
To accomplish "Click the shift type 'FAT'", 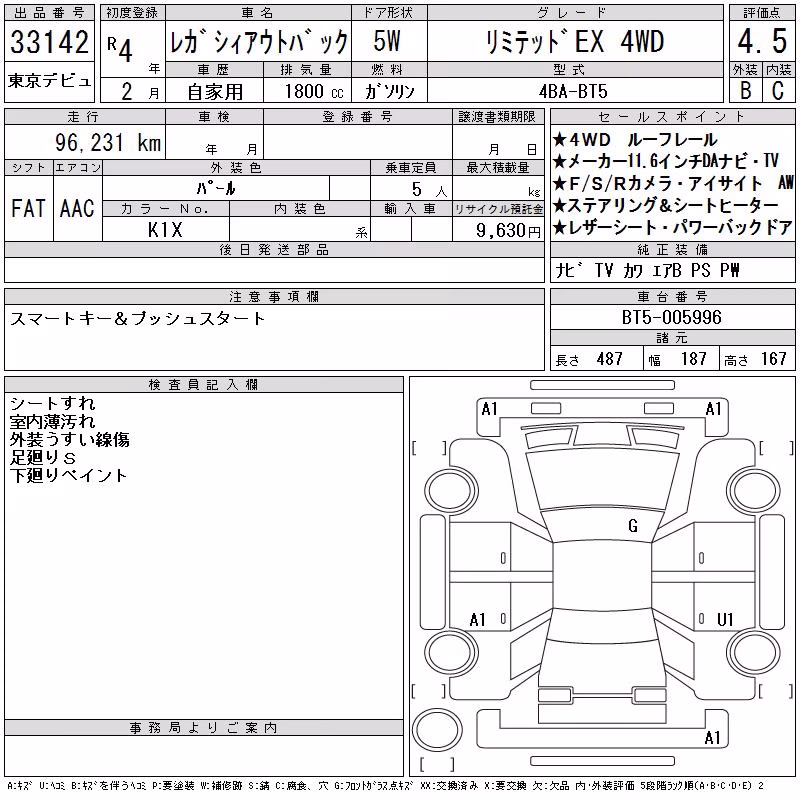I will point(28,209).
